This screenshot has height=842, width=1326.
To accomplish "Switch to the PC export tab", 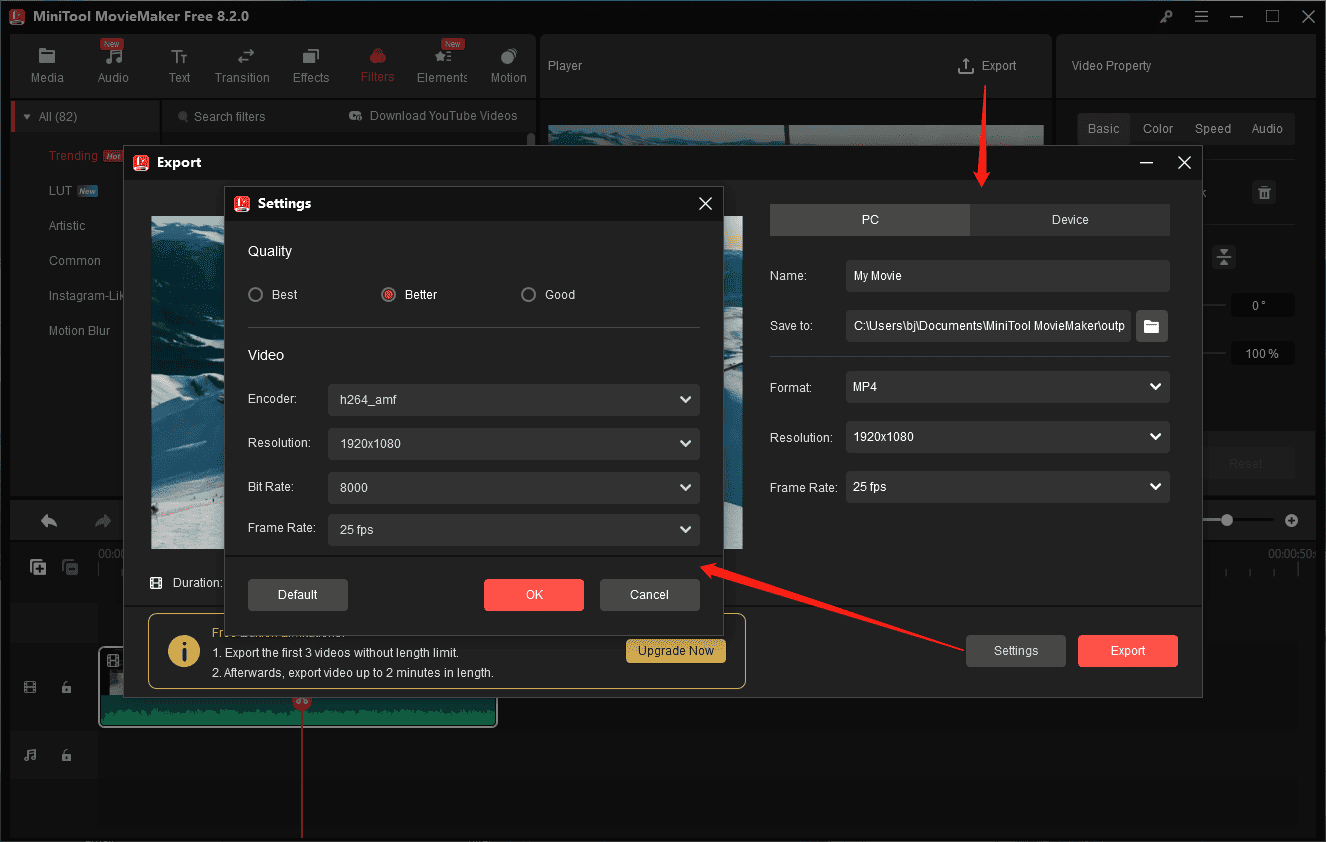I will click(870, 220).
